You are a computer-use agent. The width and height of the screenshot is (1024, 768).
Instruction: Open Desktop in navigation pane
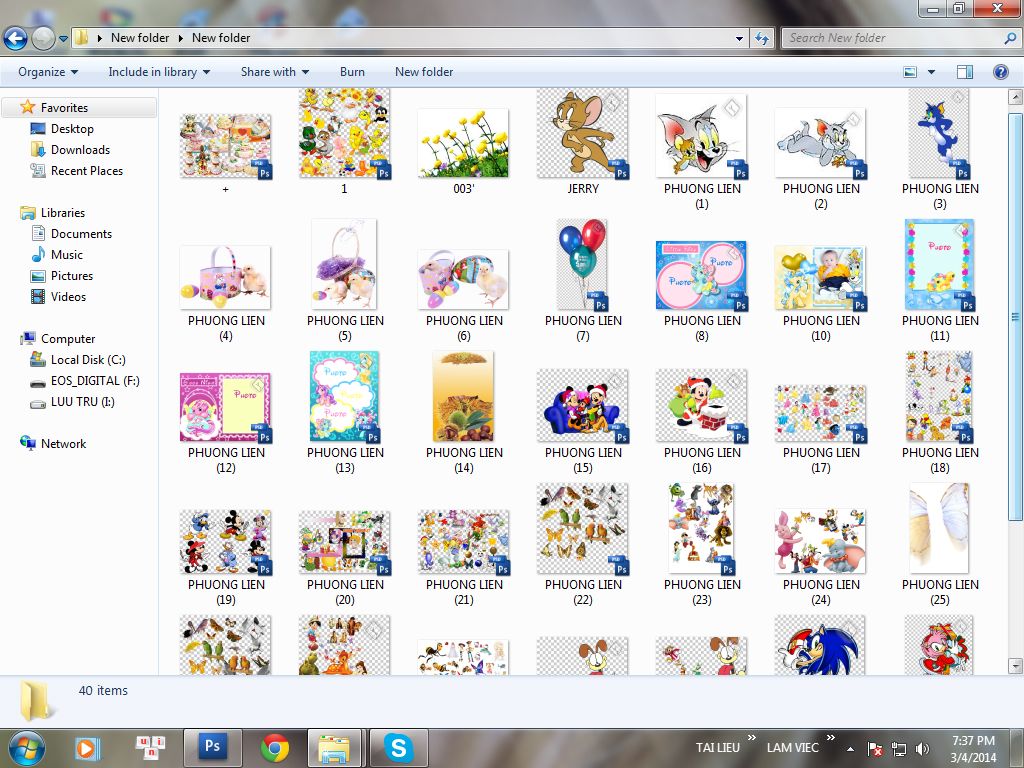[72, 129]
